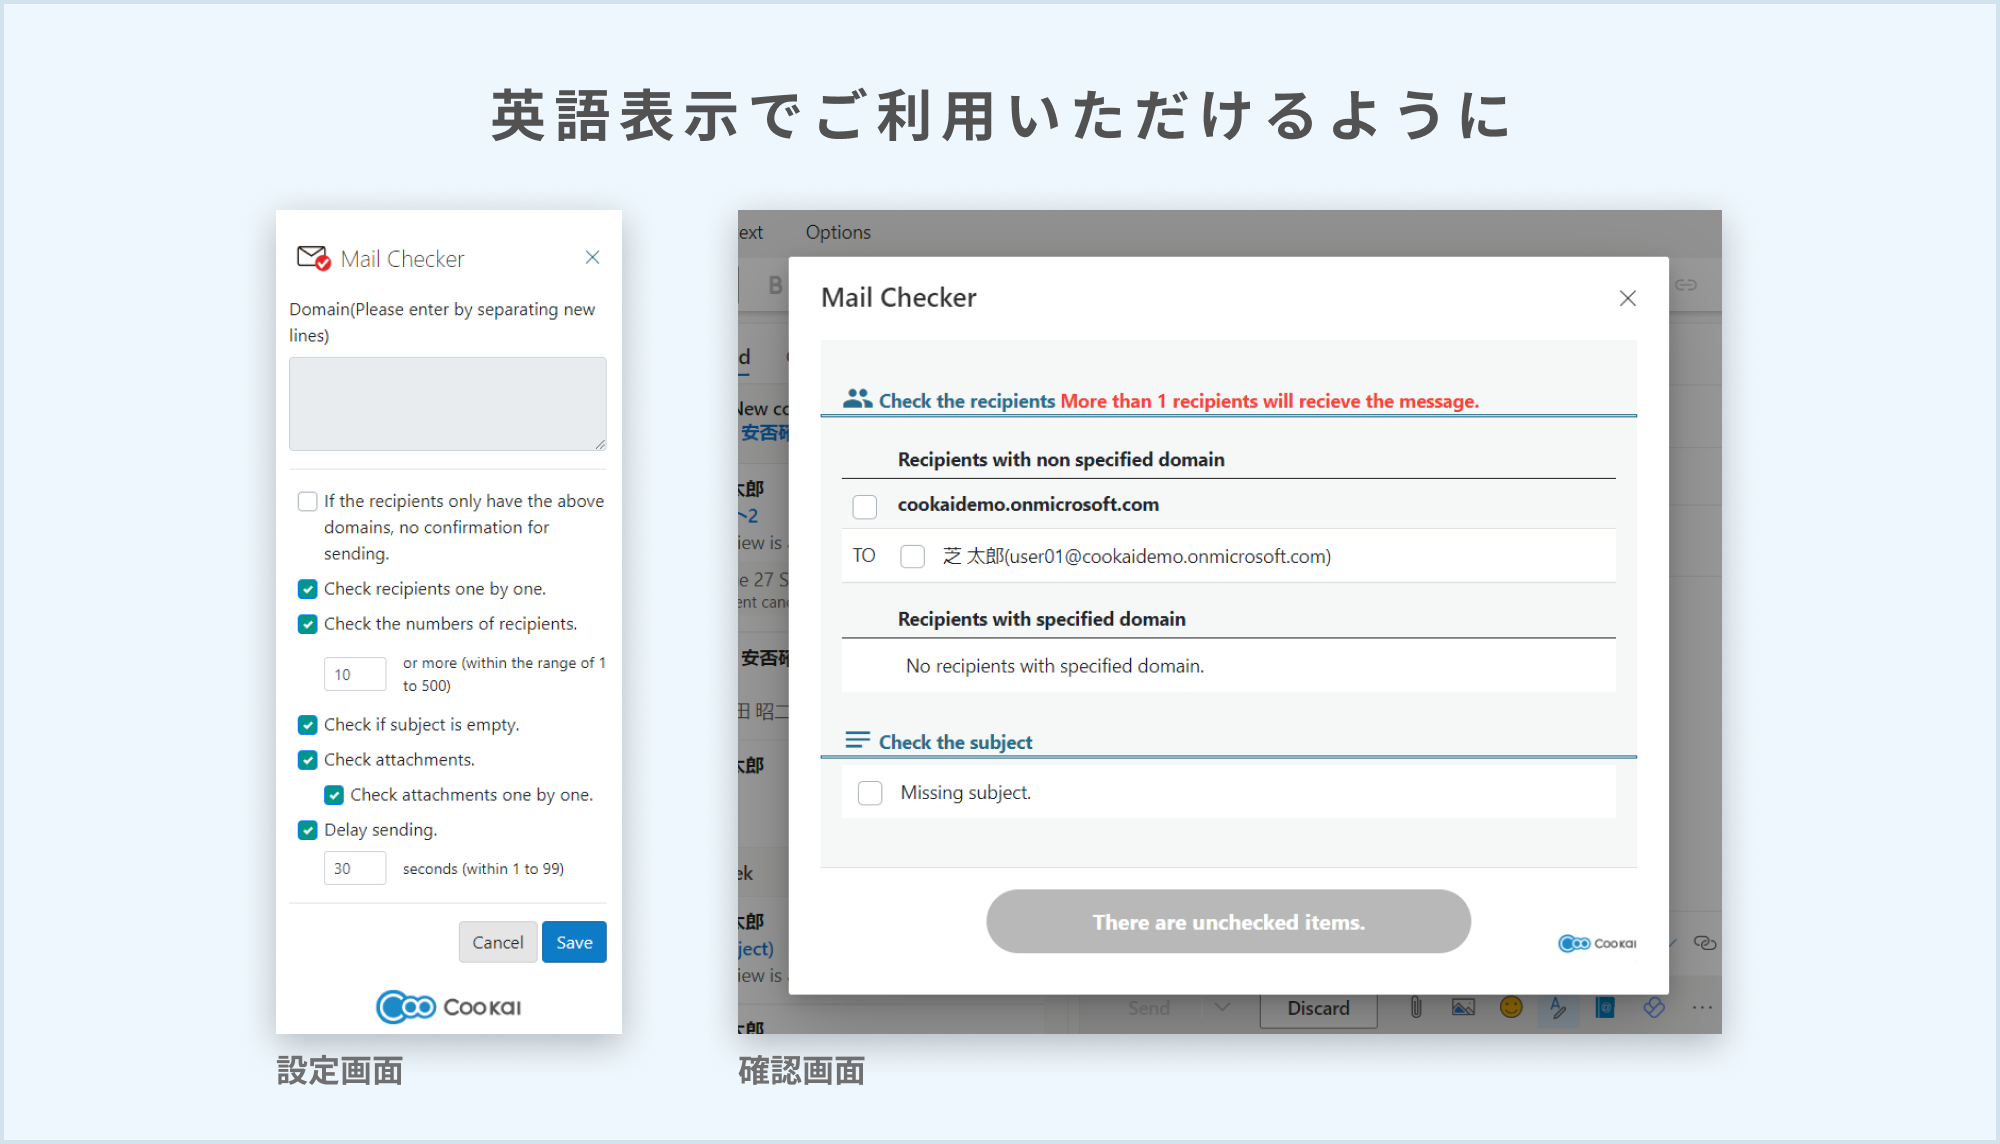Click the 'Check the subject' lines icon
2000x1144 pixels.
(x=857, y=740)
